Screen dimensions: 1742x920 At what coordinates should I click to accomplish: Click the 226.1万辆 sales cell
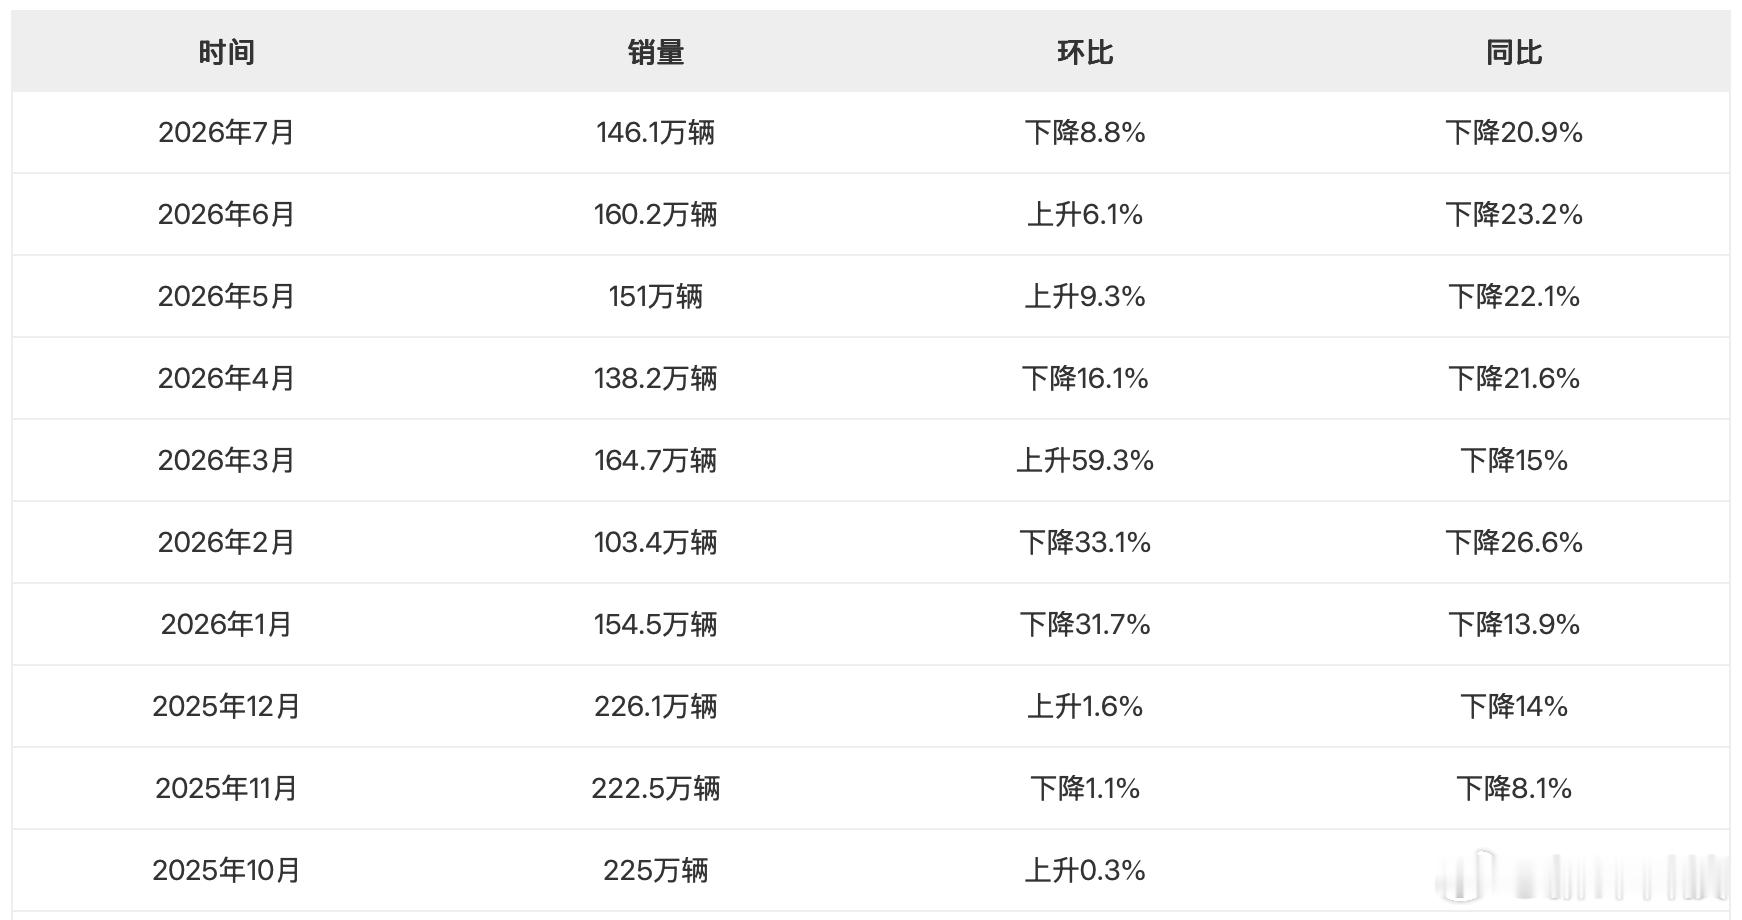tap(655, 706)
